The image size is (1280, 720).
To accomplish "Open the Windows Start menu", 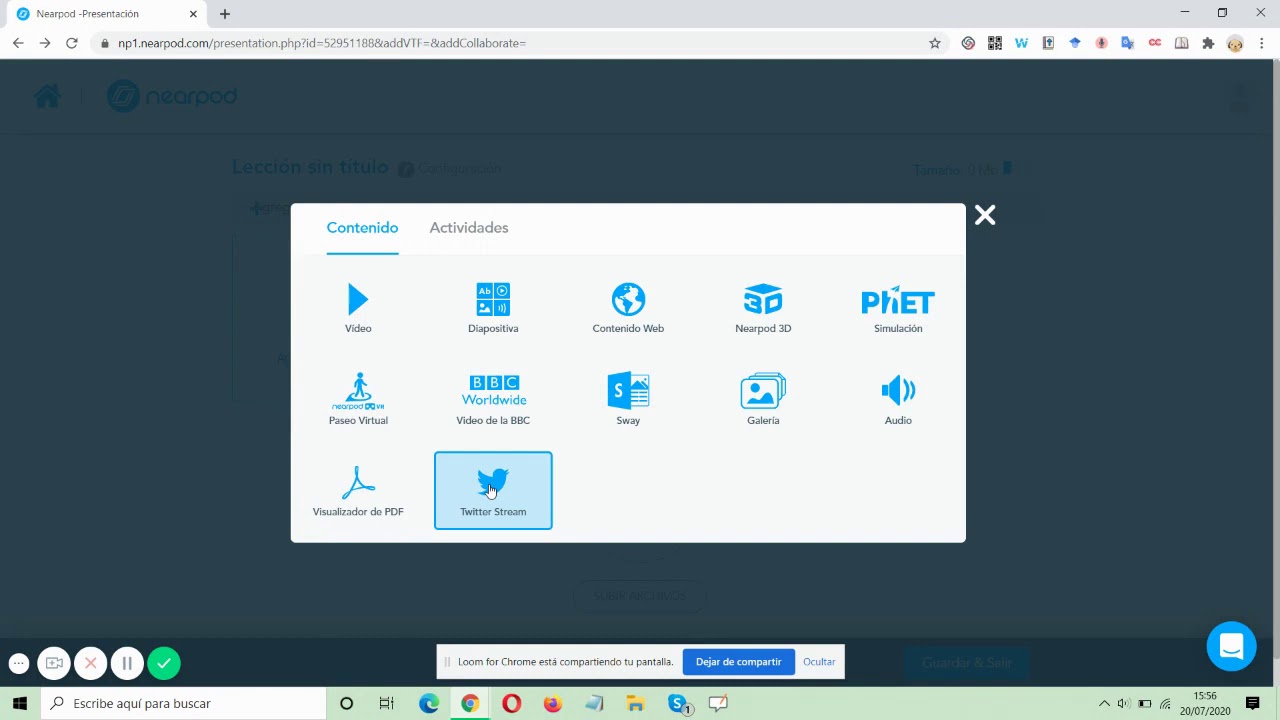I will [x=20, y=704].
